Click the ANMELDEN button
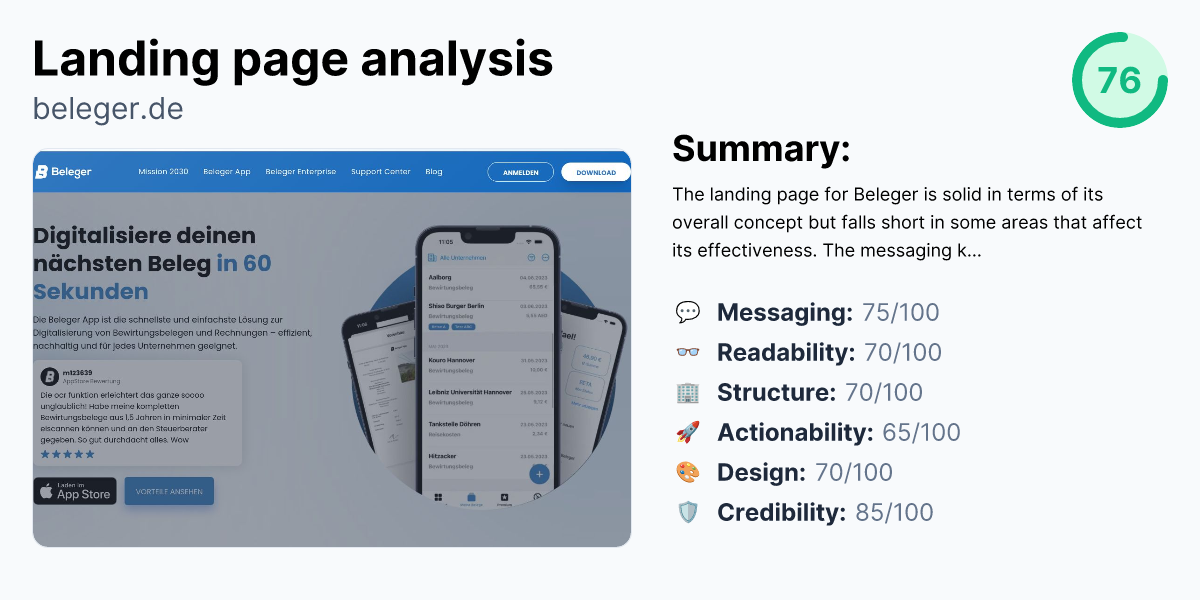The height and width of the screenshot is (600, 1200). (x=520, y=171)
